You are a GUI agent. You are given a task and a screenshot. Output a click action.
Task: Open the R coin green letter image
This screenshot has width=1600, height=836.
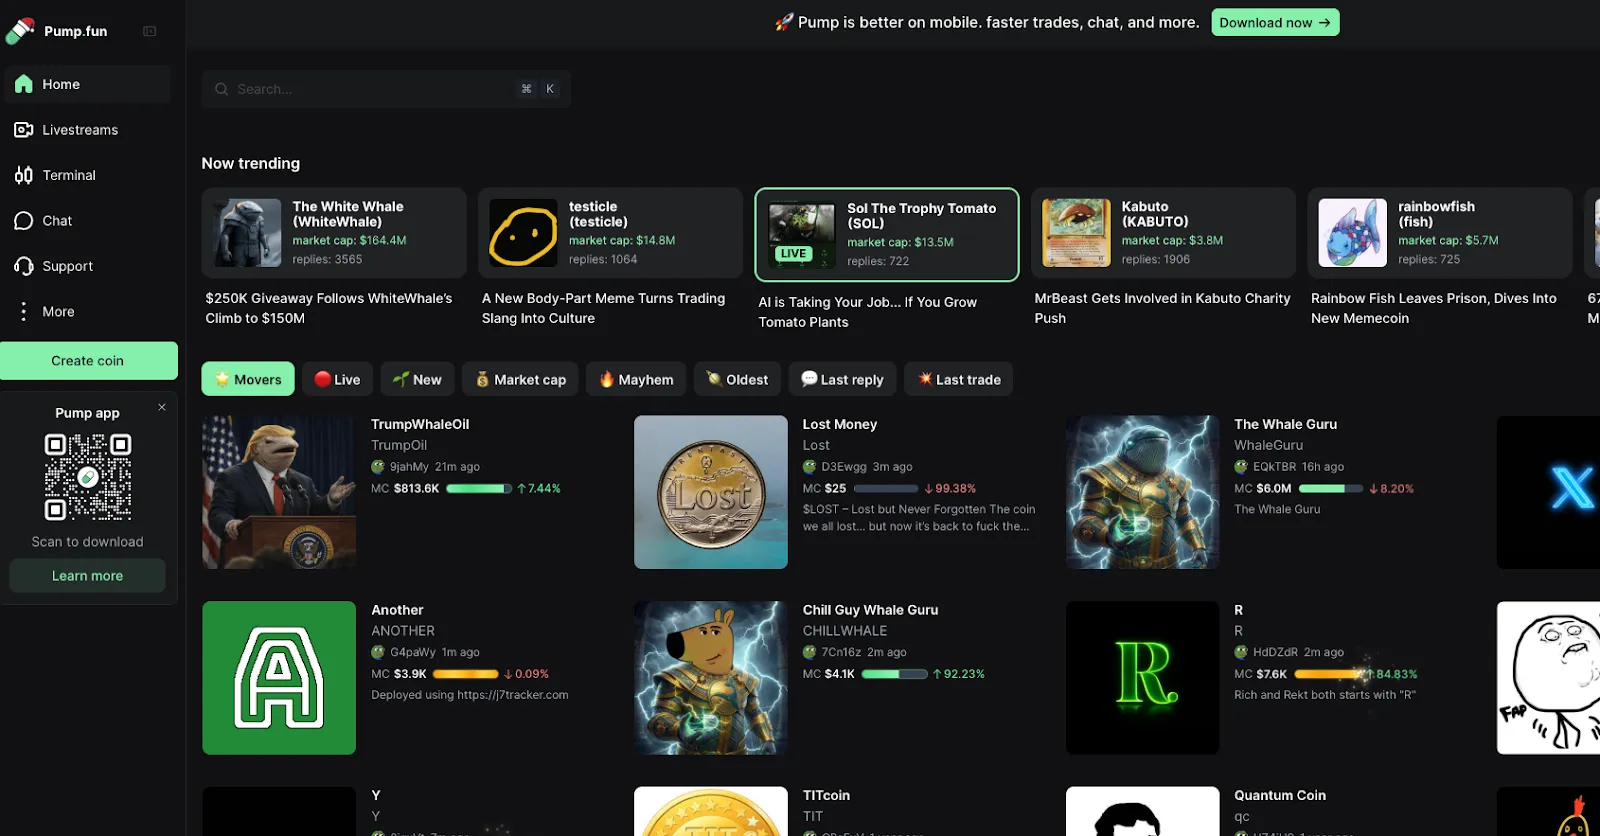tap(1142, 678)
